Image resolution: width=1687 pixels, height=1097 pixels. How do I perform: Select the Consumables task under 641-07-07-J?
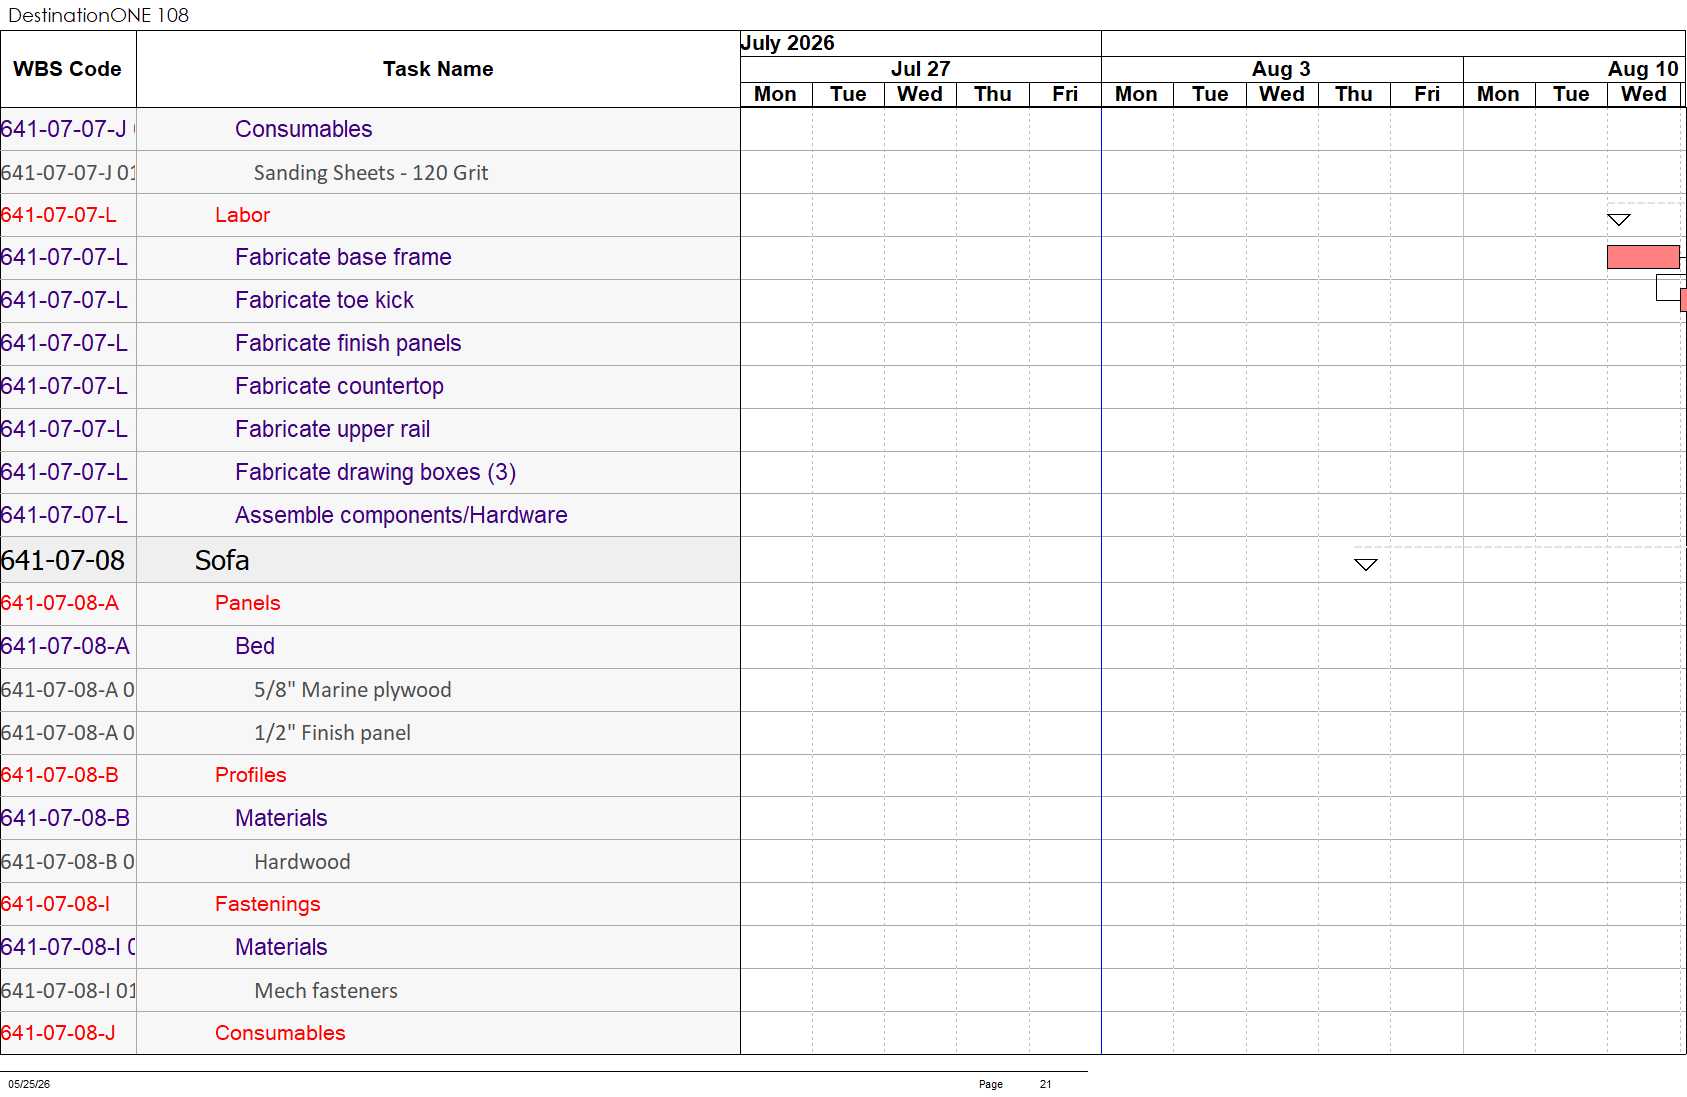pos(303,129)
